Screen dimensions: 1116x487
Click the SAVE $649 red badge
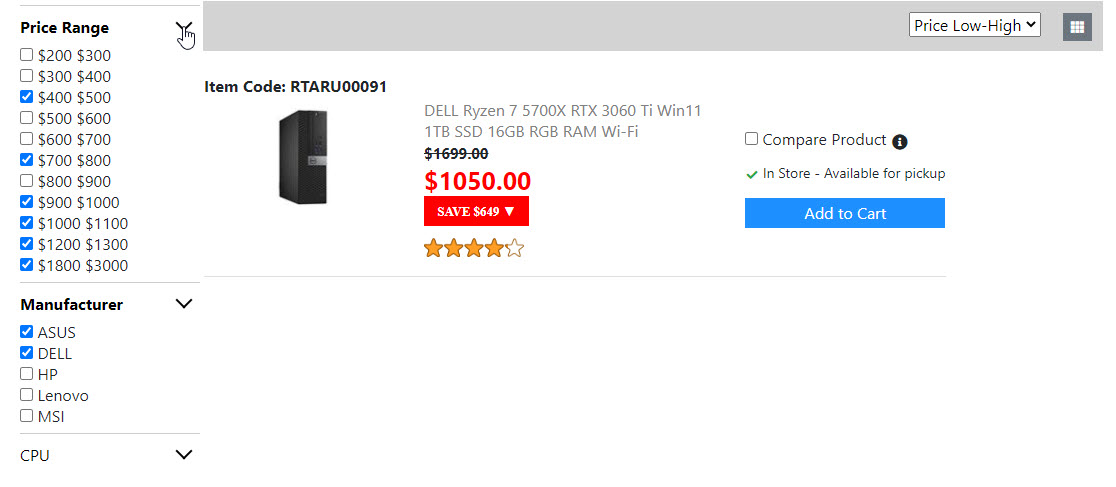click(476, 211)
